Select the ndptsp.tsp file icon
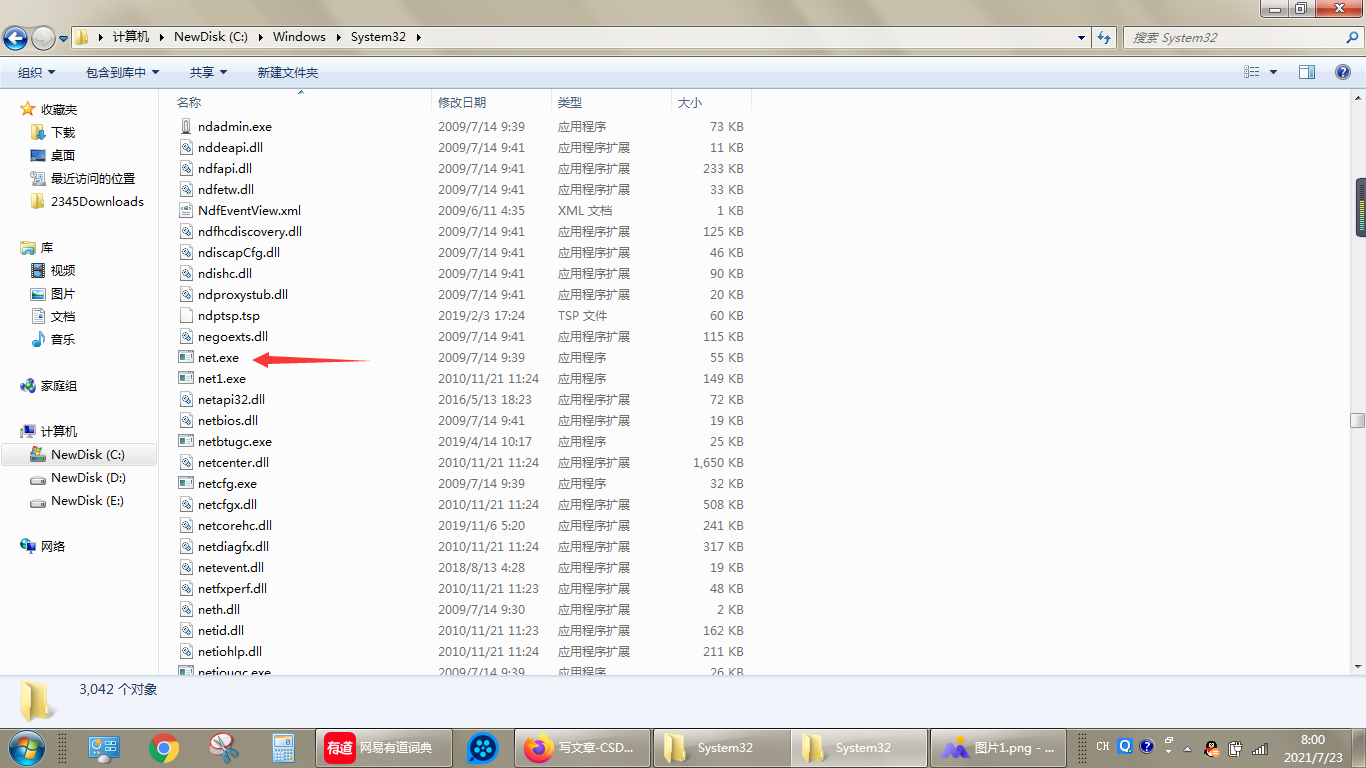Screen dimensions: 1366x768 point(186,316)
